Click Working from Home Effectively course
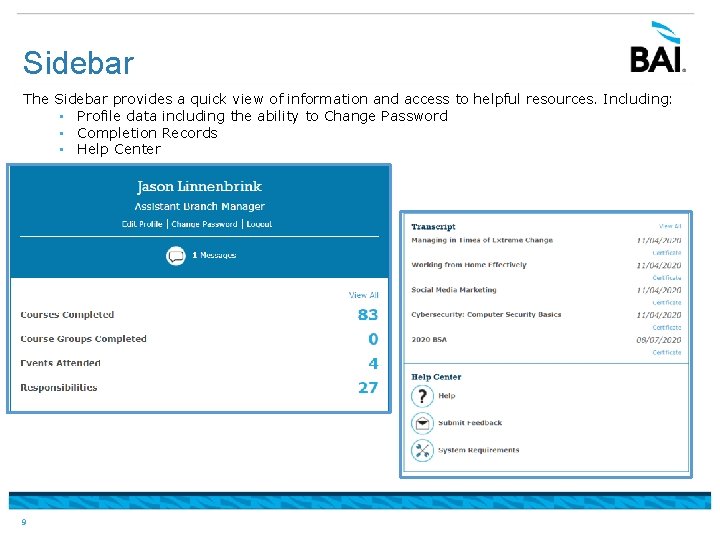Image resolution: width=720 pixels, height=540 pixels. tap(469, 265)
